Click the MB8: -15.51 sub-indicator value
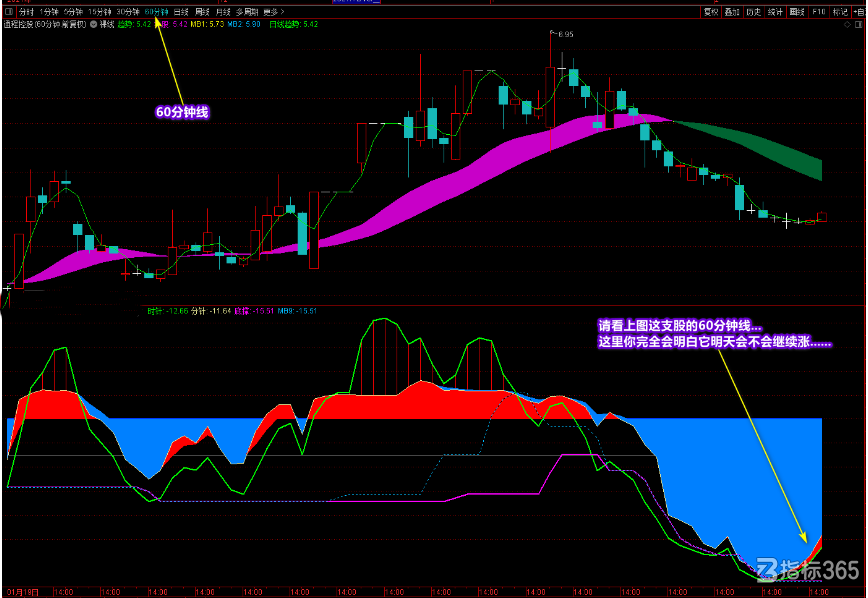The height and width of the screenshot is (598, 868). pos(297,311)
